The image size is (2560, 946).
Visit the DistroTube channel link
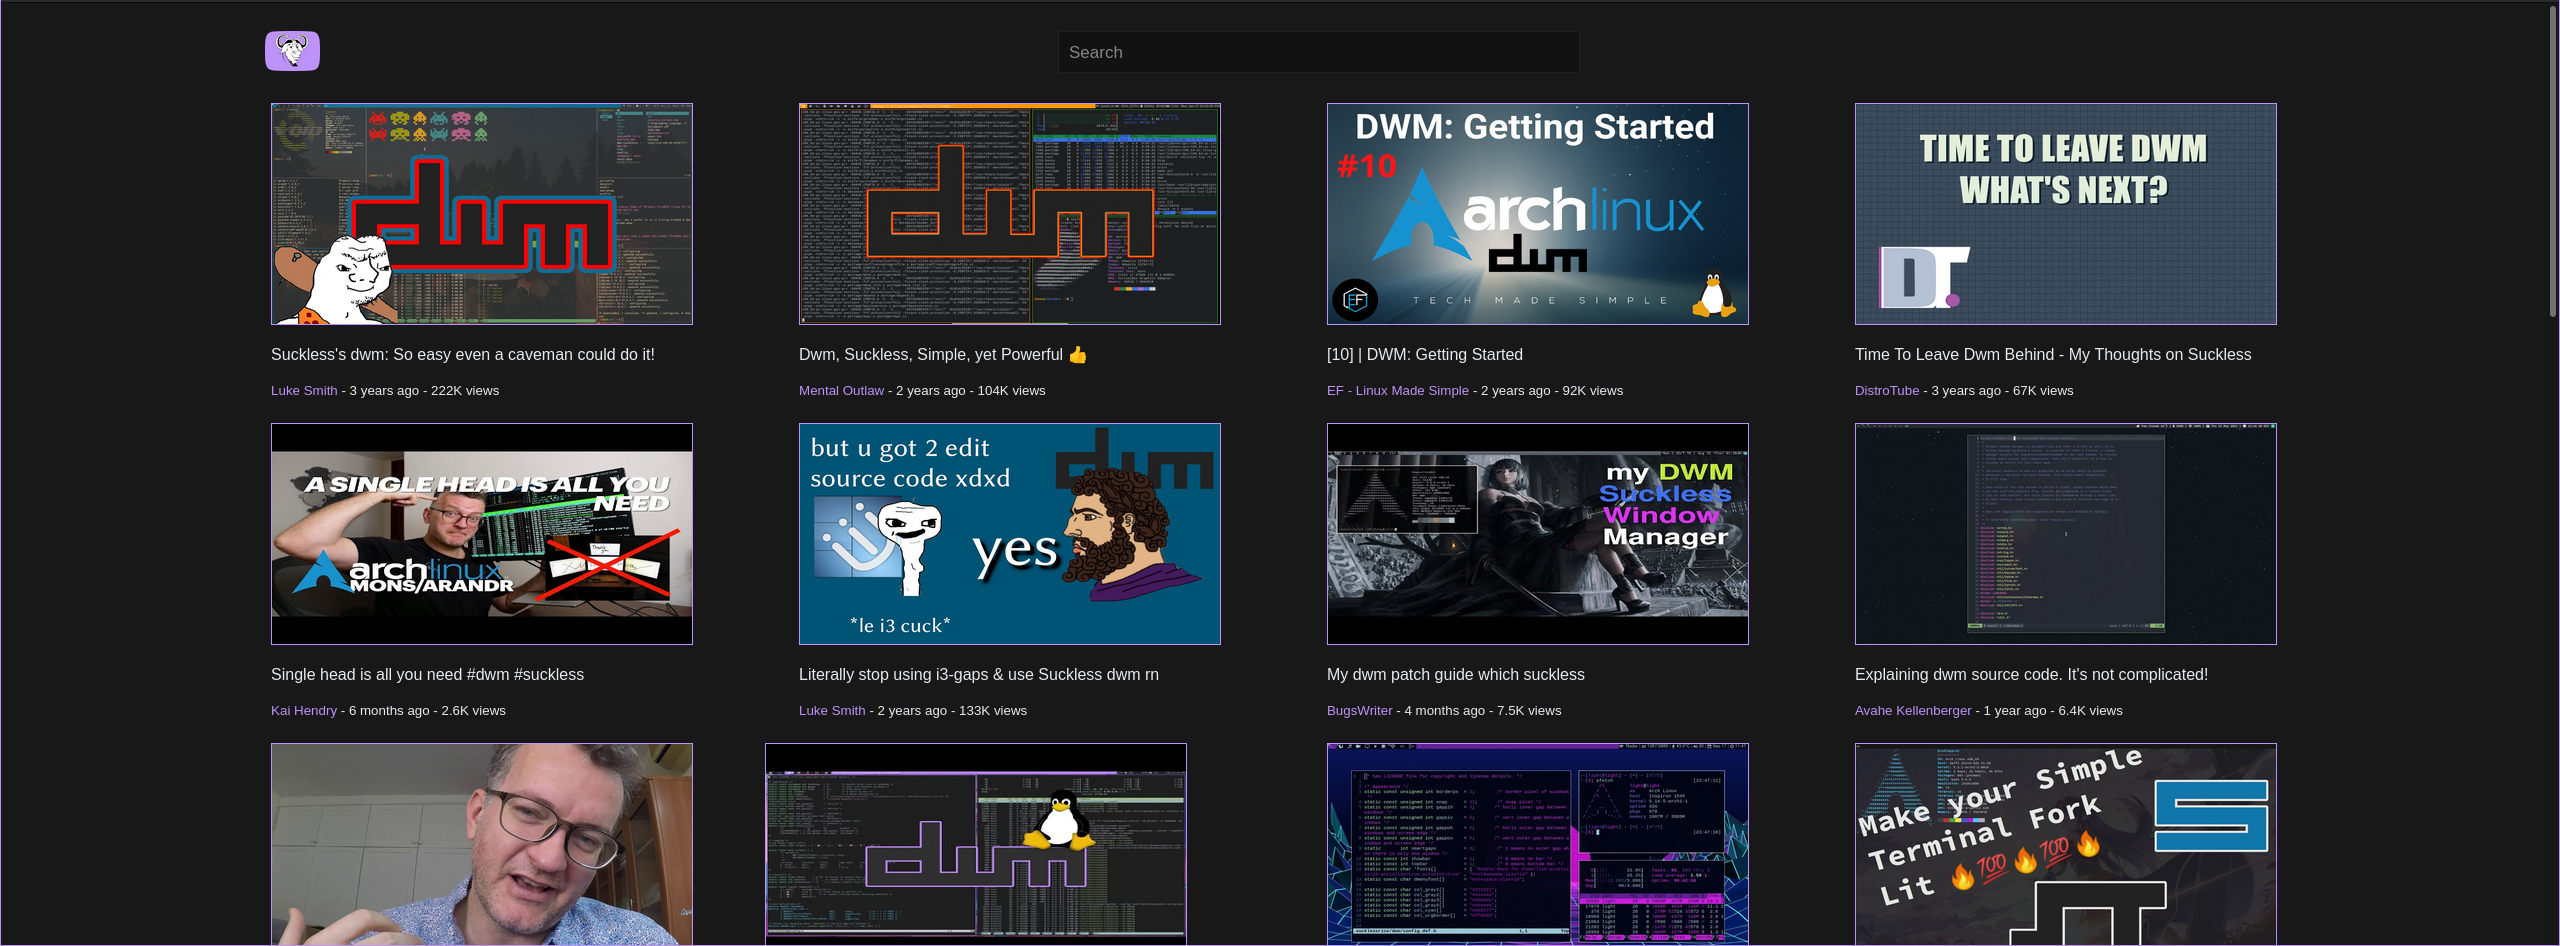click(x=1887, y=391)
